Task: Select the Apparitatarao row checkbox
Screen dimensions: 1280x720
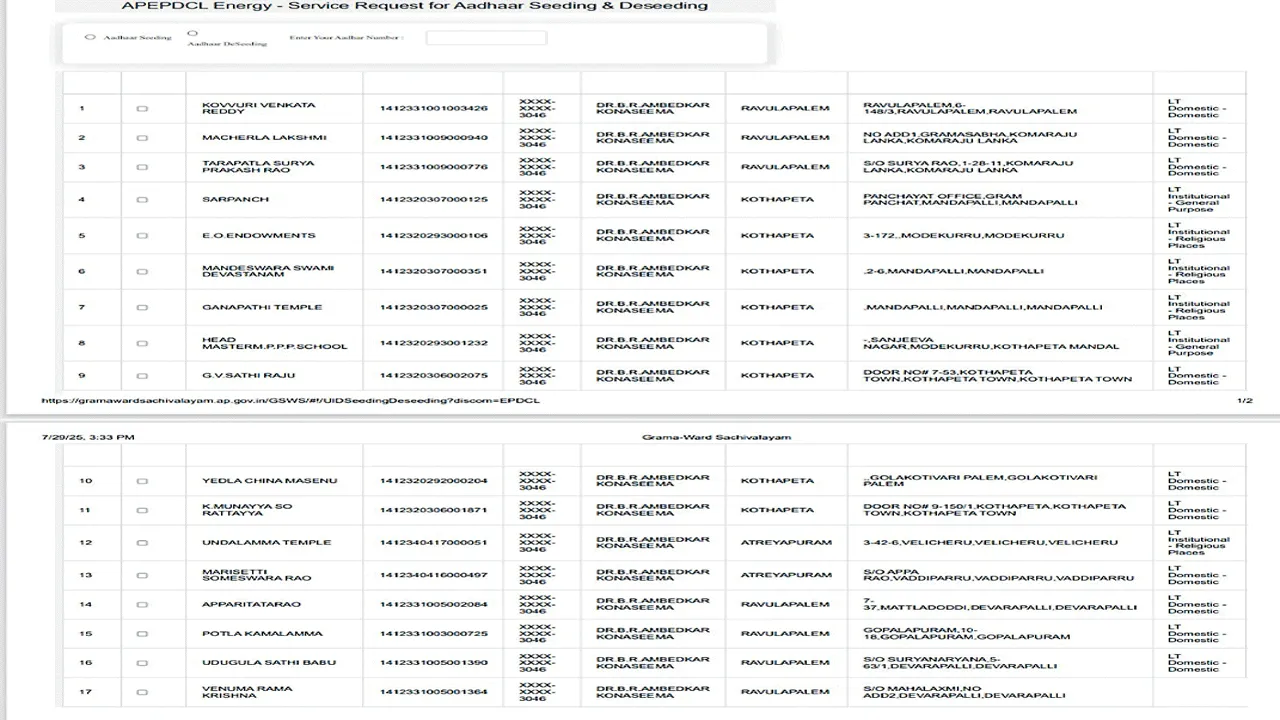Action: coord(142,605)
